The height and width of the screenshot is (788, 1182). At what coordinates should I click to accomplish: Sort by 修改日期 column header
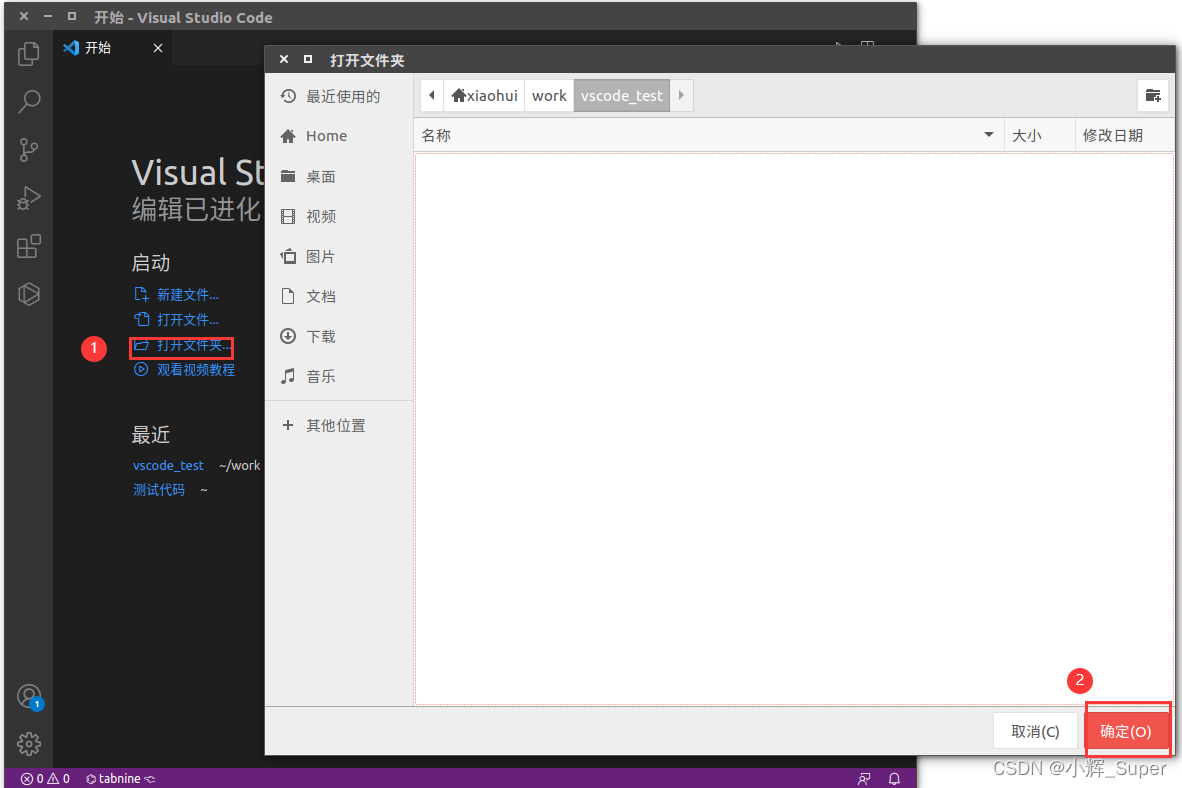click(x=1123, y=136)
